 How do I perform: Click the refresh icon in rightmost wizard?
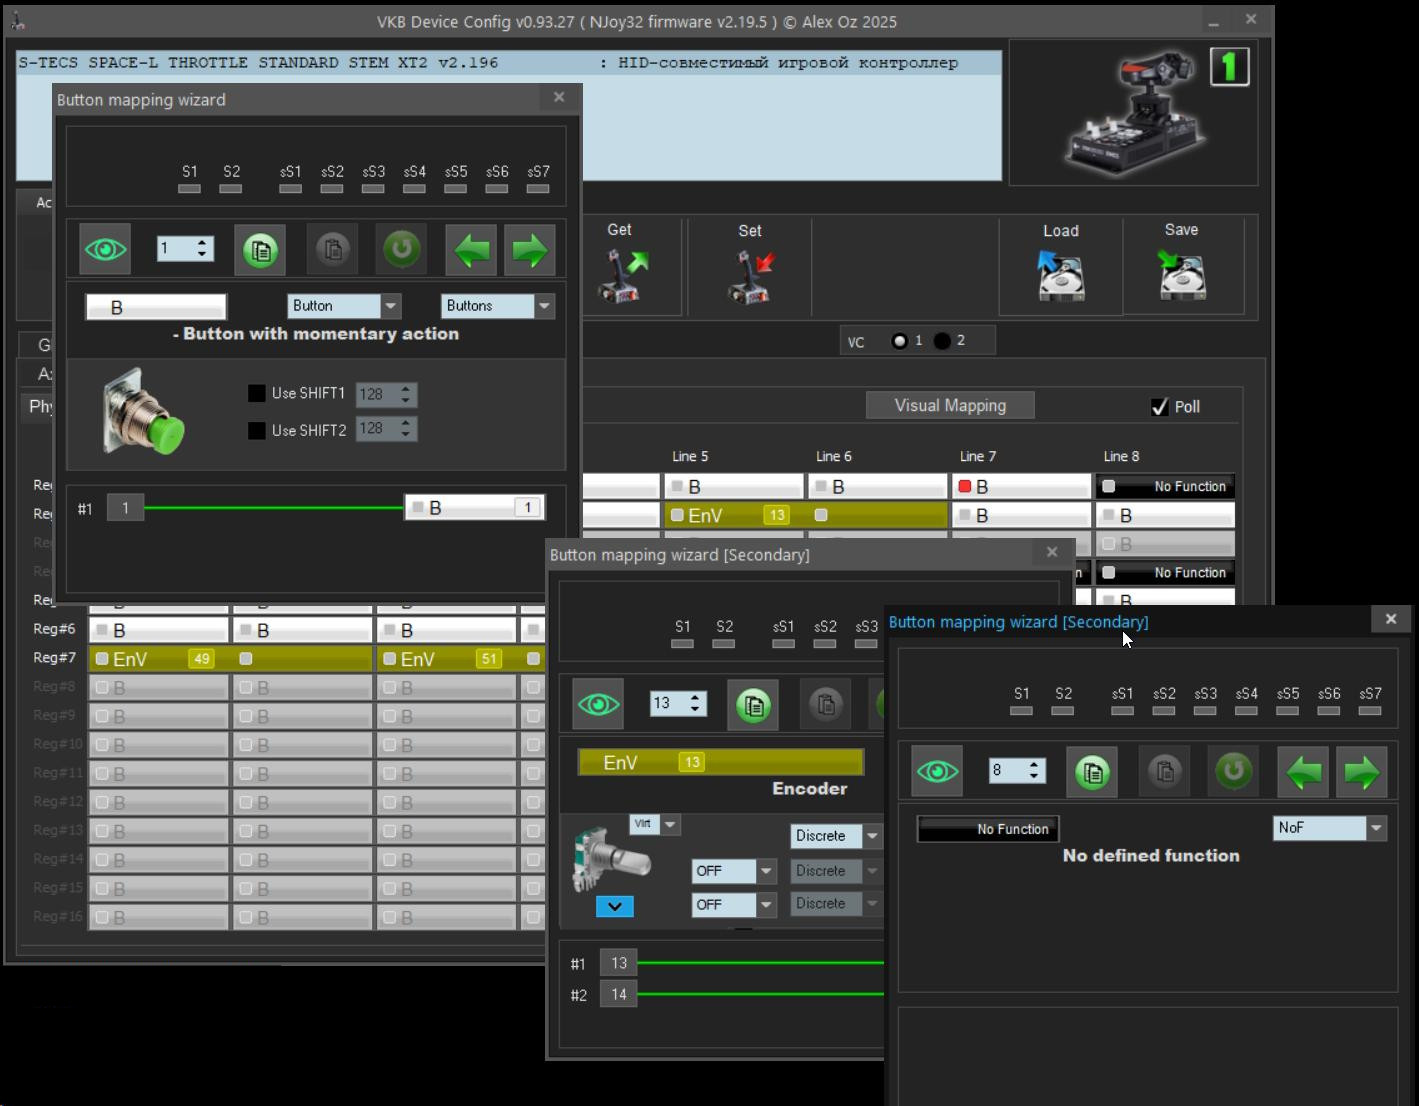1233,772
